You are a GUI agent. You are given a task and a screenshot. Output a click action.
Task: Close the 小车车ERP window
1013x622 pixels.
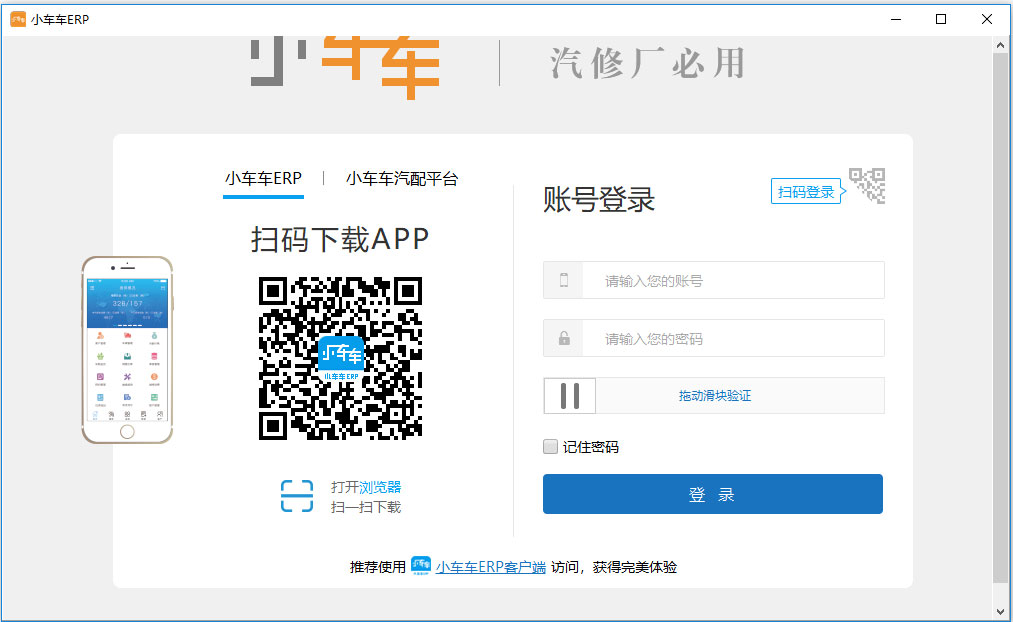987,19
